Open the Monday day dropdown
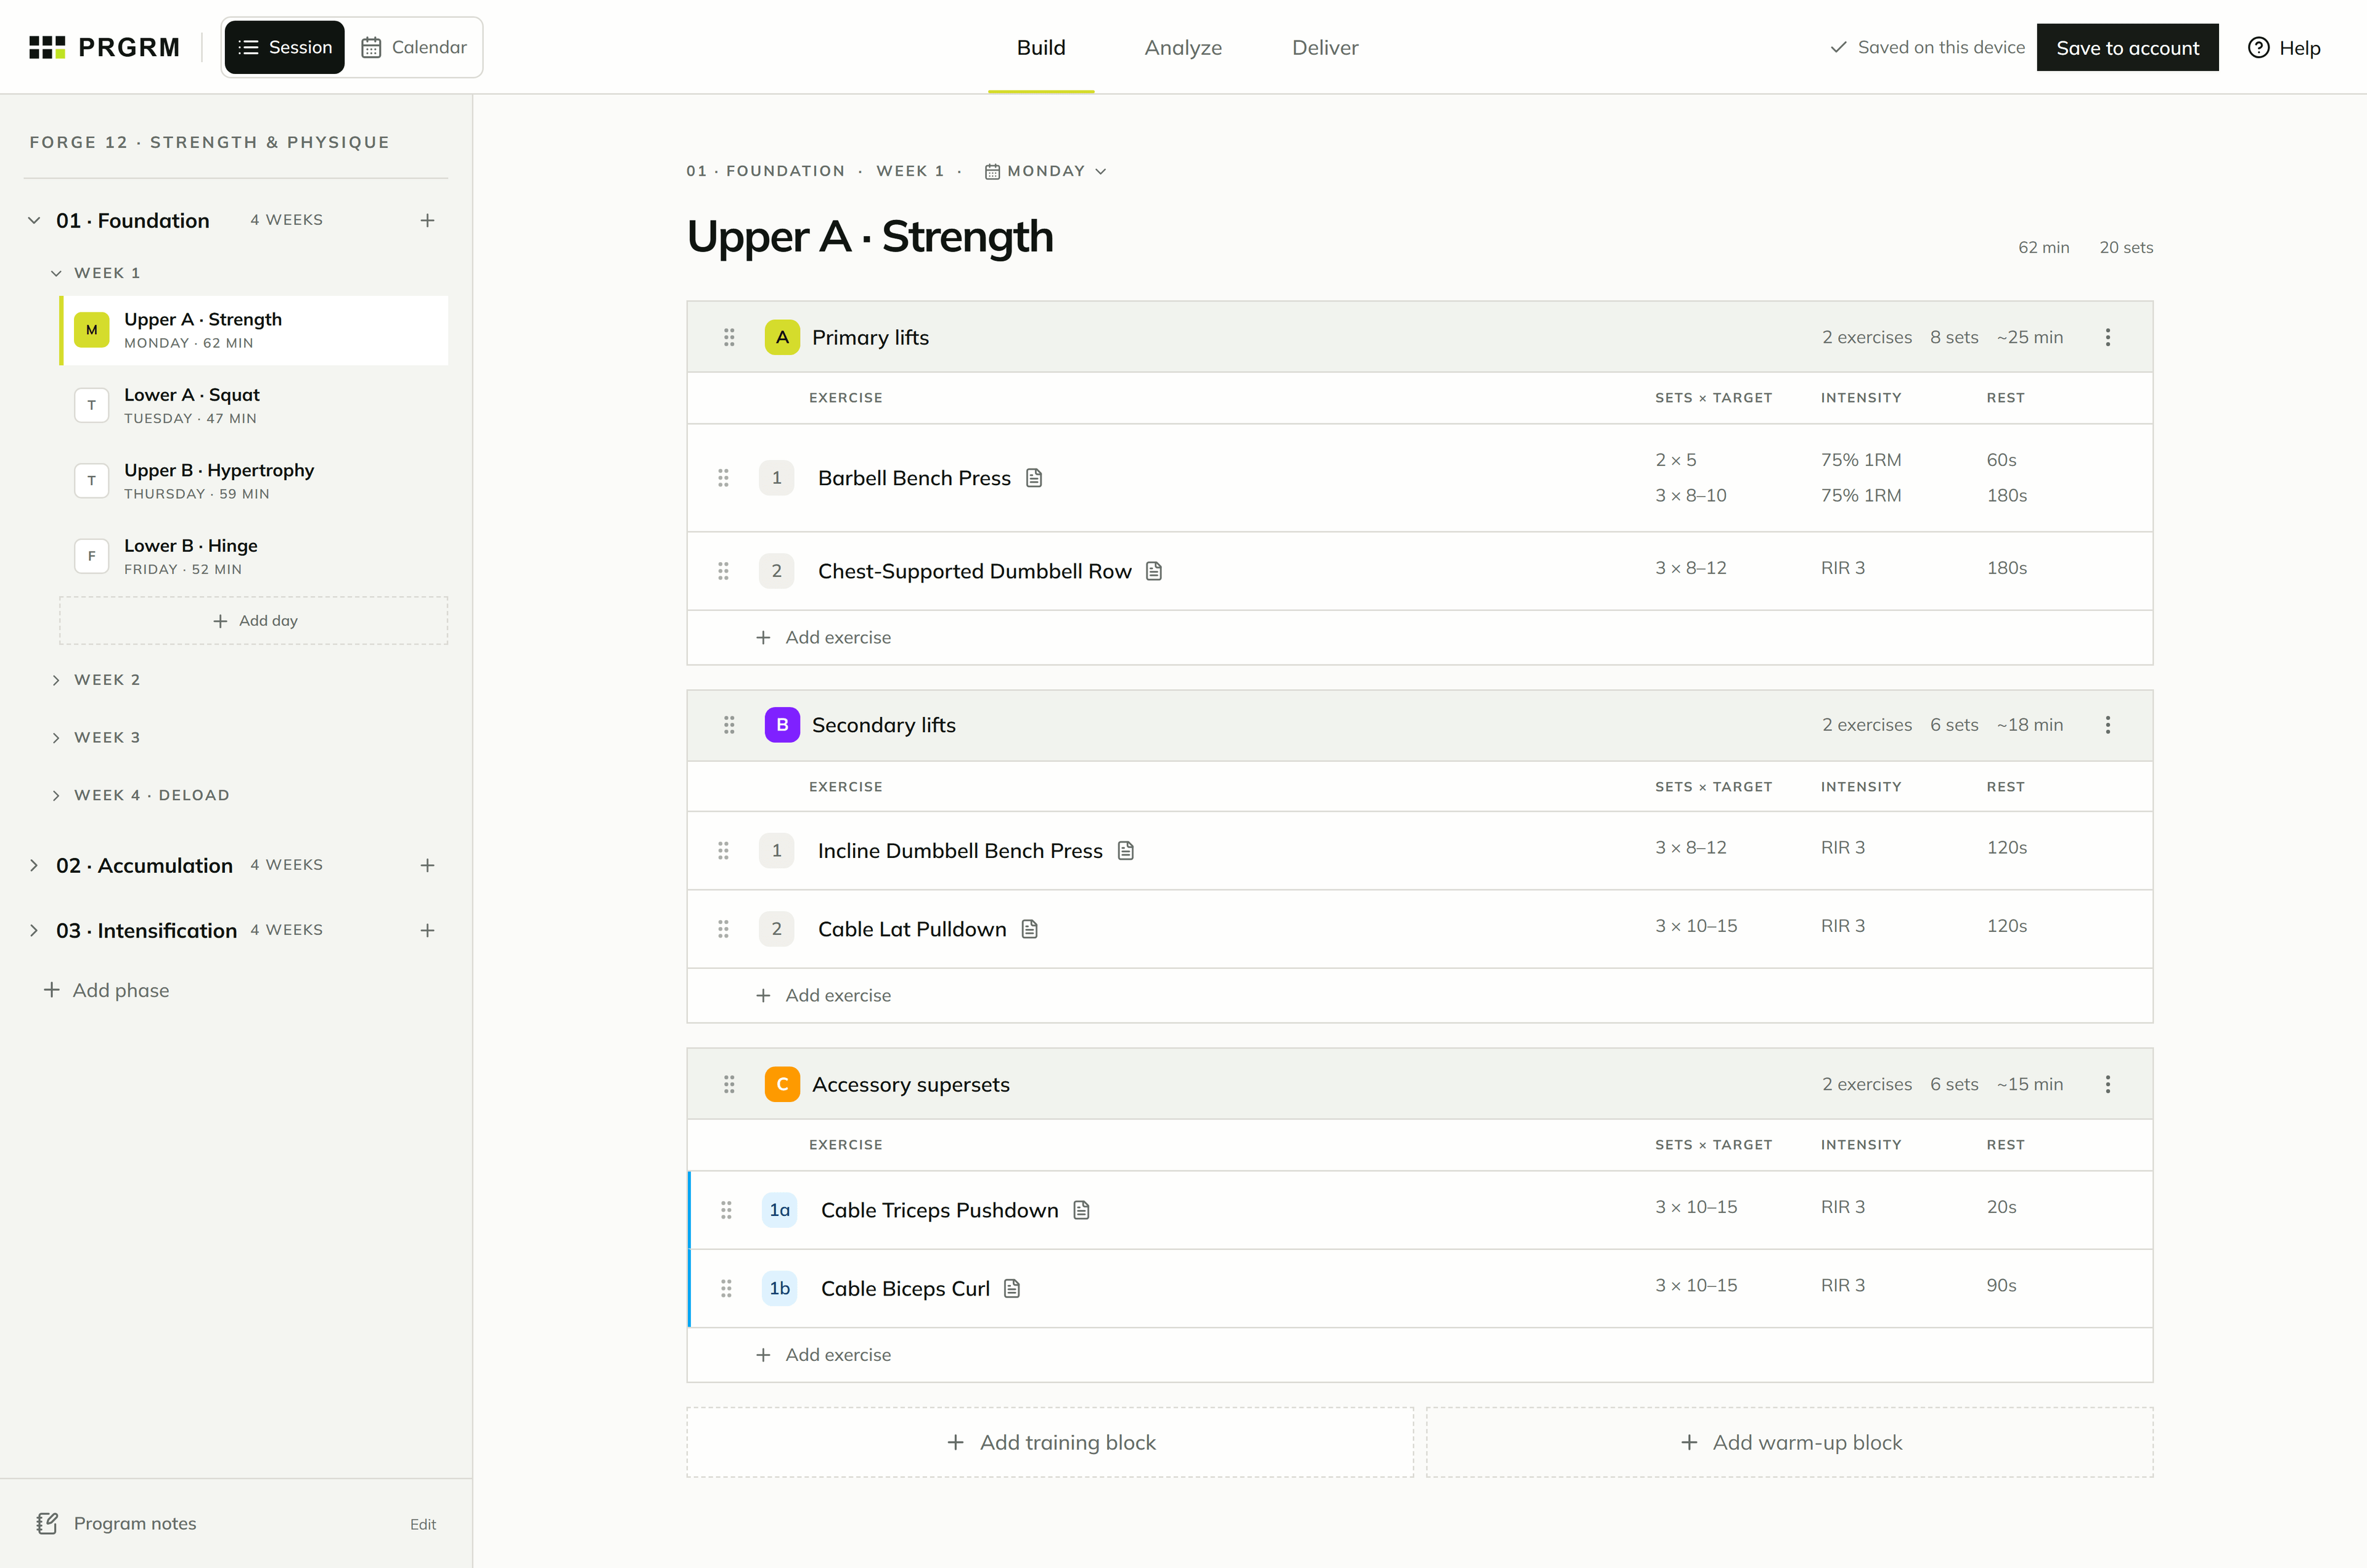The height and width of the screenshot is (1568, 2367). 1046,171
